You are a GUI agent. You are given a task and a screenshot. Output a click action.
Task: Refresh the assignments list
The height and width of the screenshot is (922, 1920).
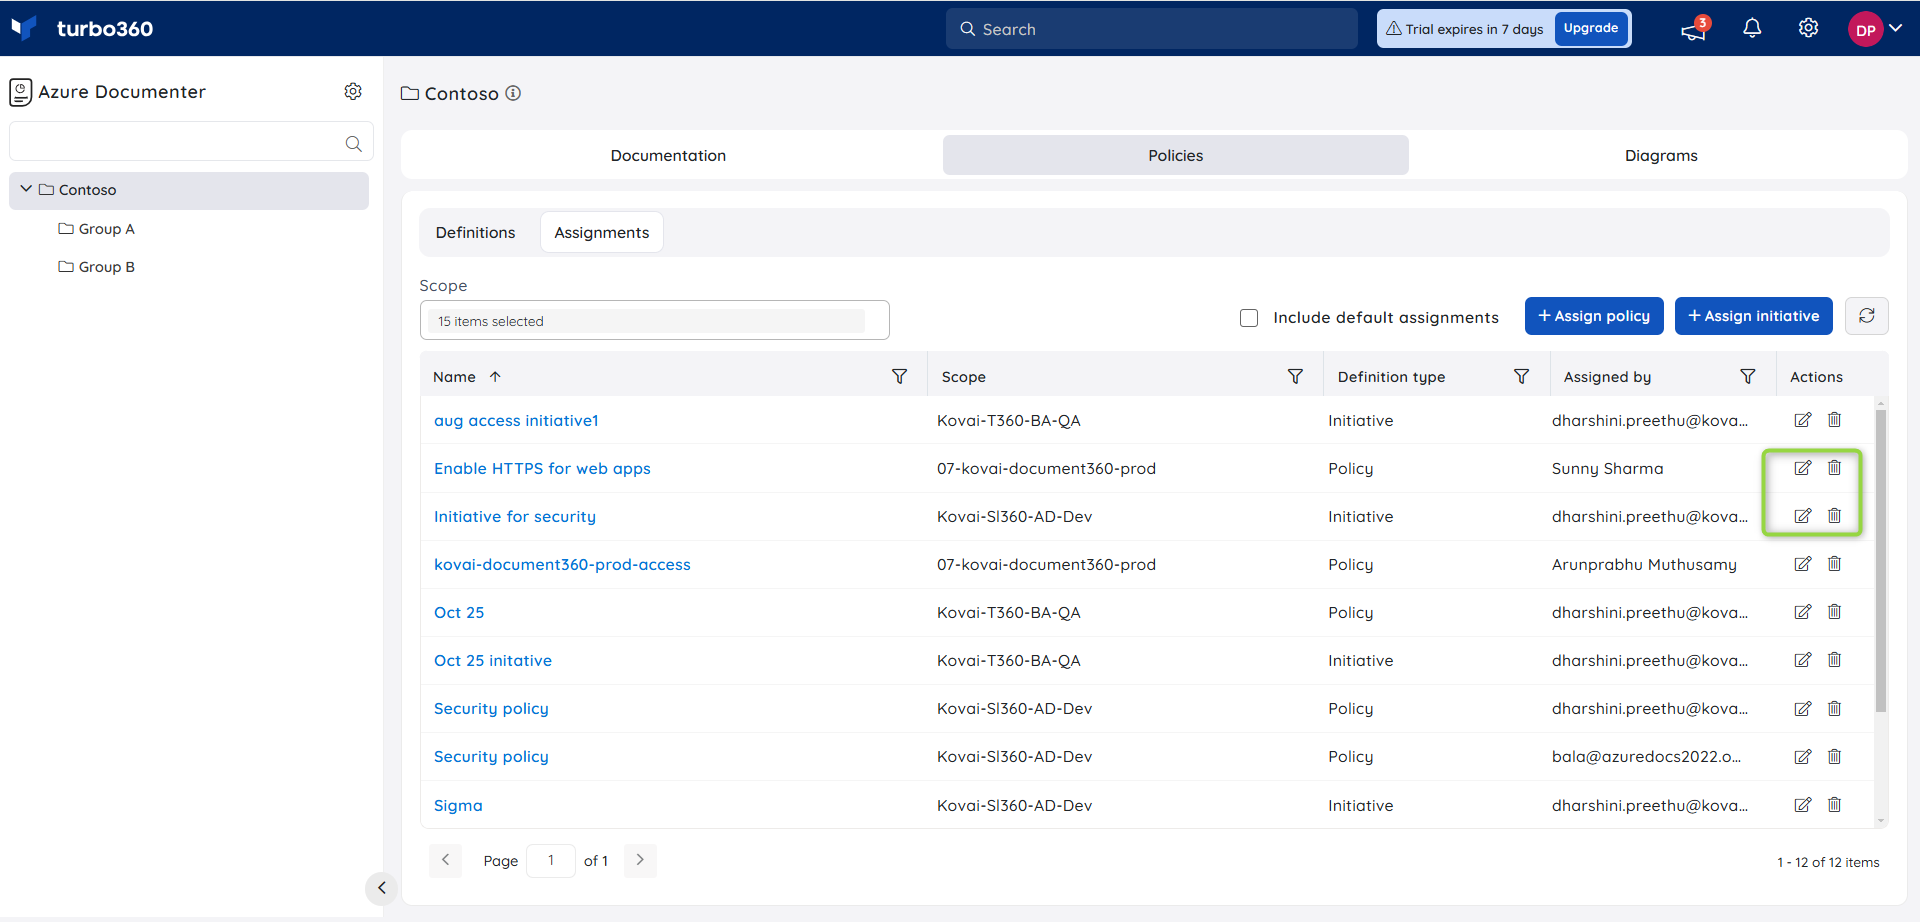[1866, 316]
